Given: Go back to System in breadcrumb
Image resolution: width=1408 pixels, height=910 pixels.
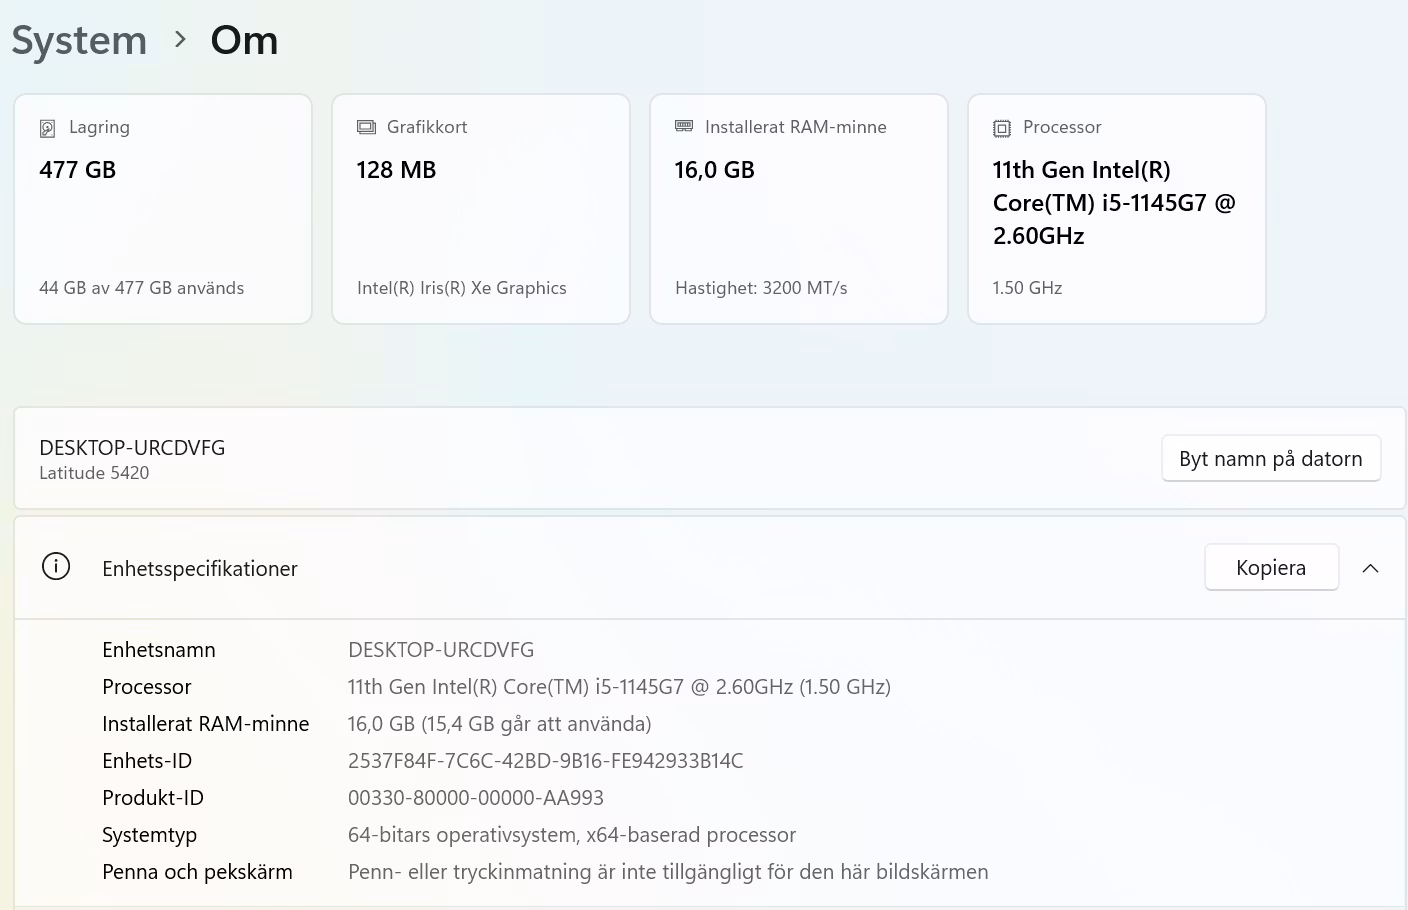Looking at the screenshot, I should click(79, 40).
